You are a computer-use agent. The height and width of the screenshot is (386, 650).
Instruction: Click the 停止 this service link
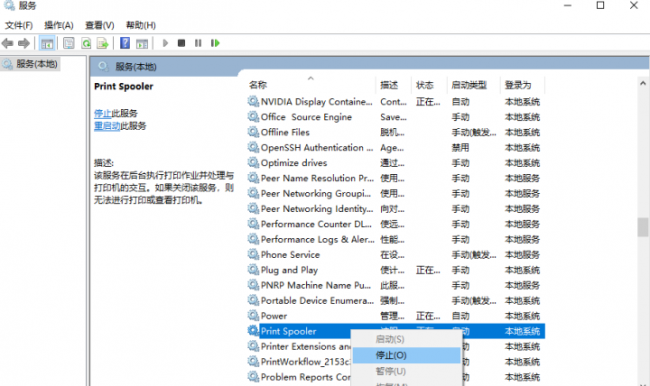(x=102, y=113)
